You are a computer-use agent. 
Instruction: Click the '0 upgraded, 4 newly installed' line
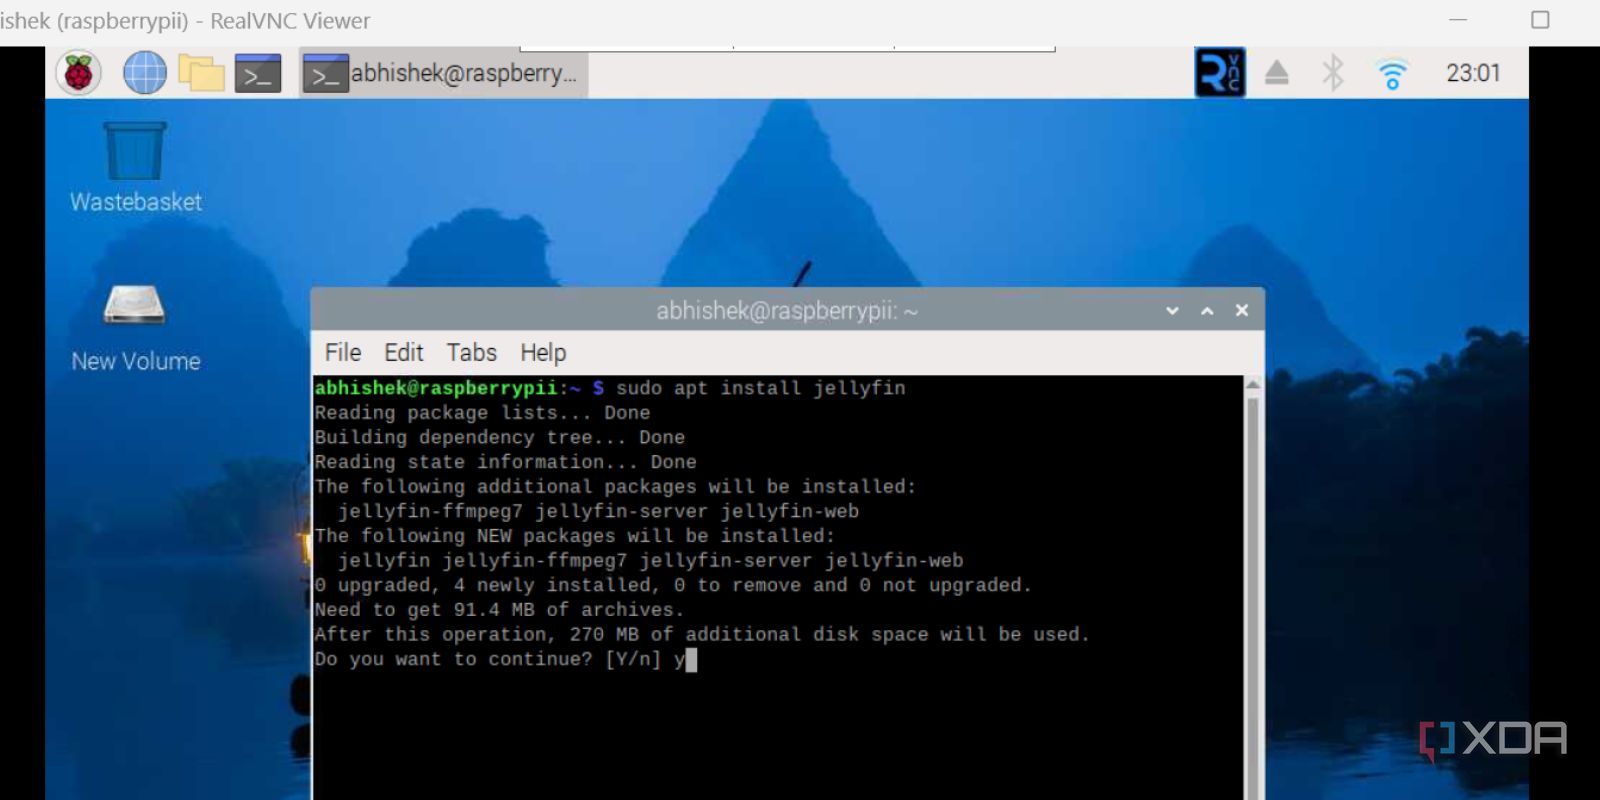click(x=672, y=585)
